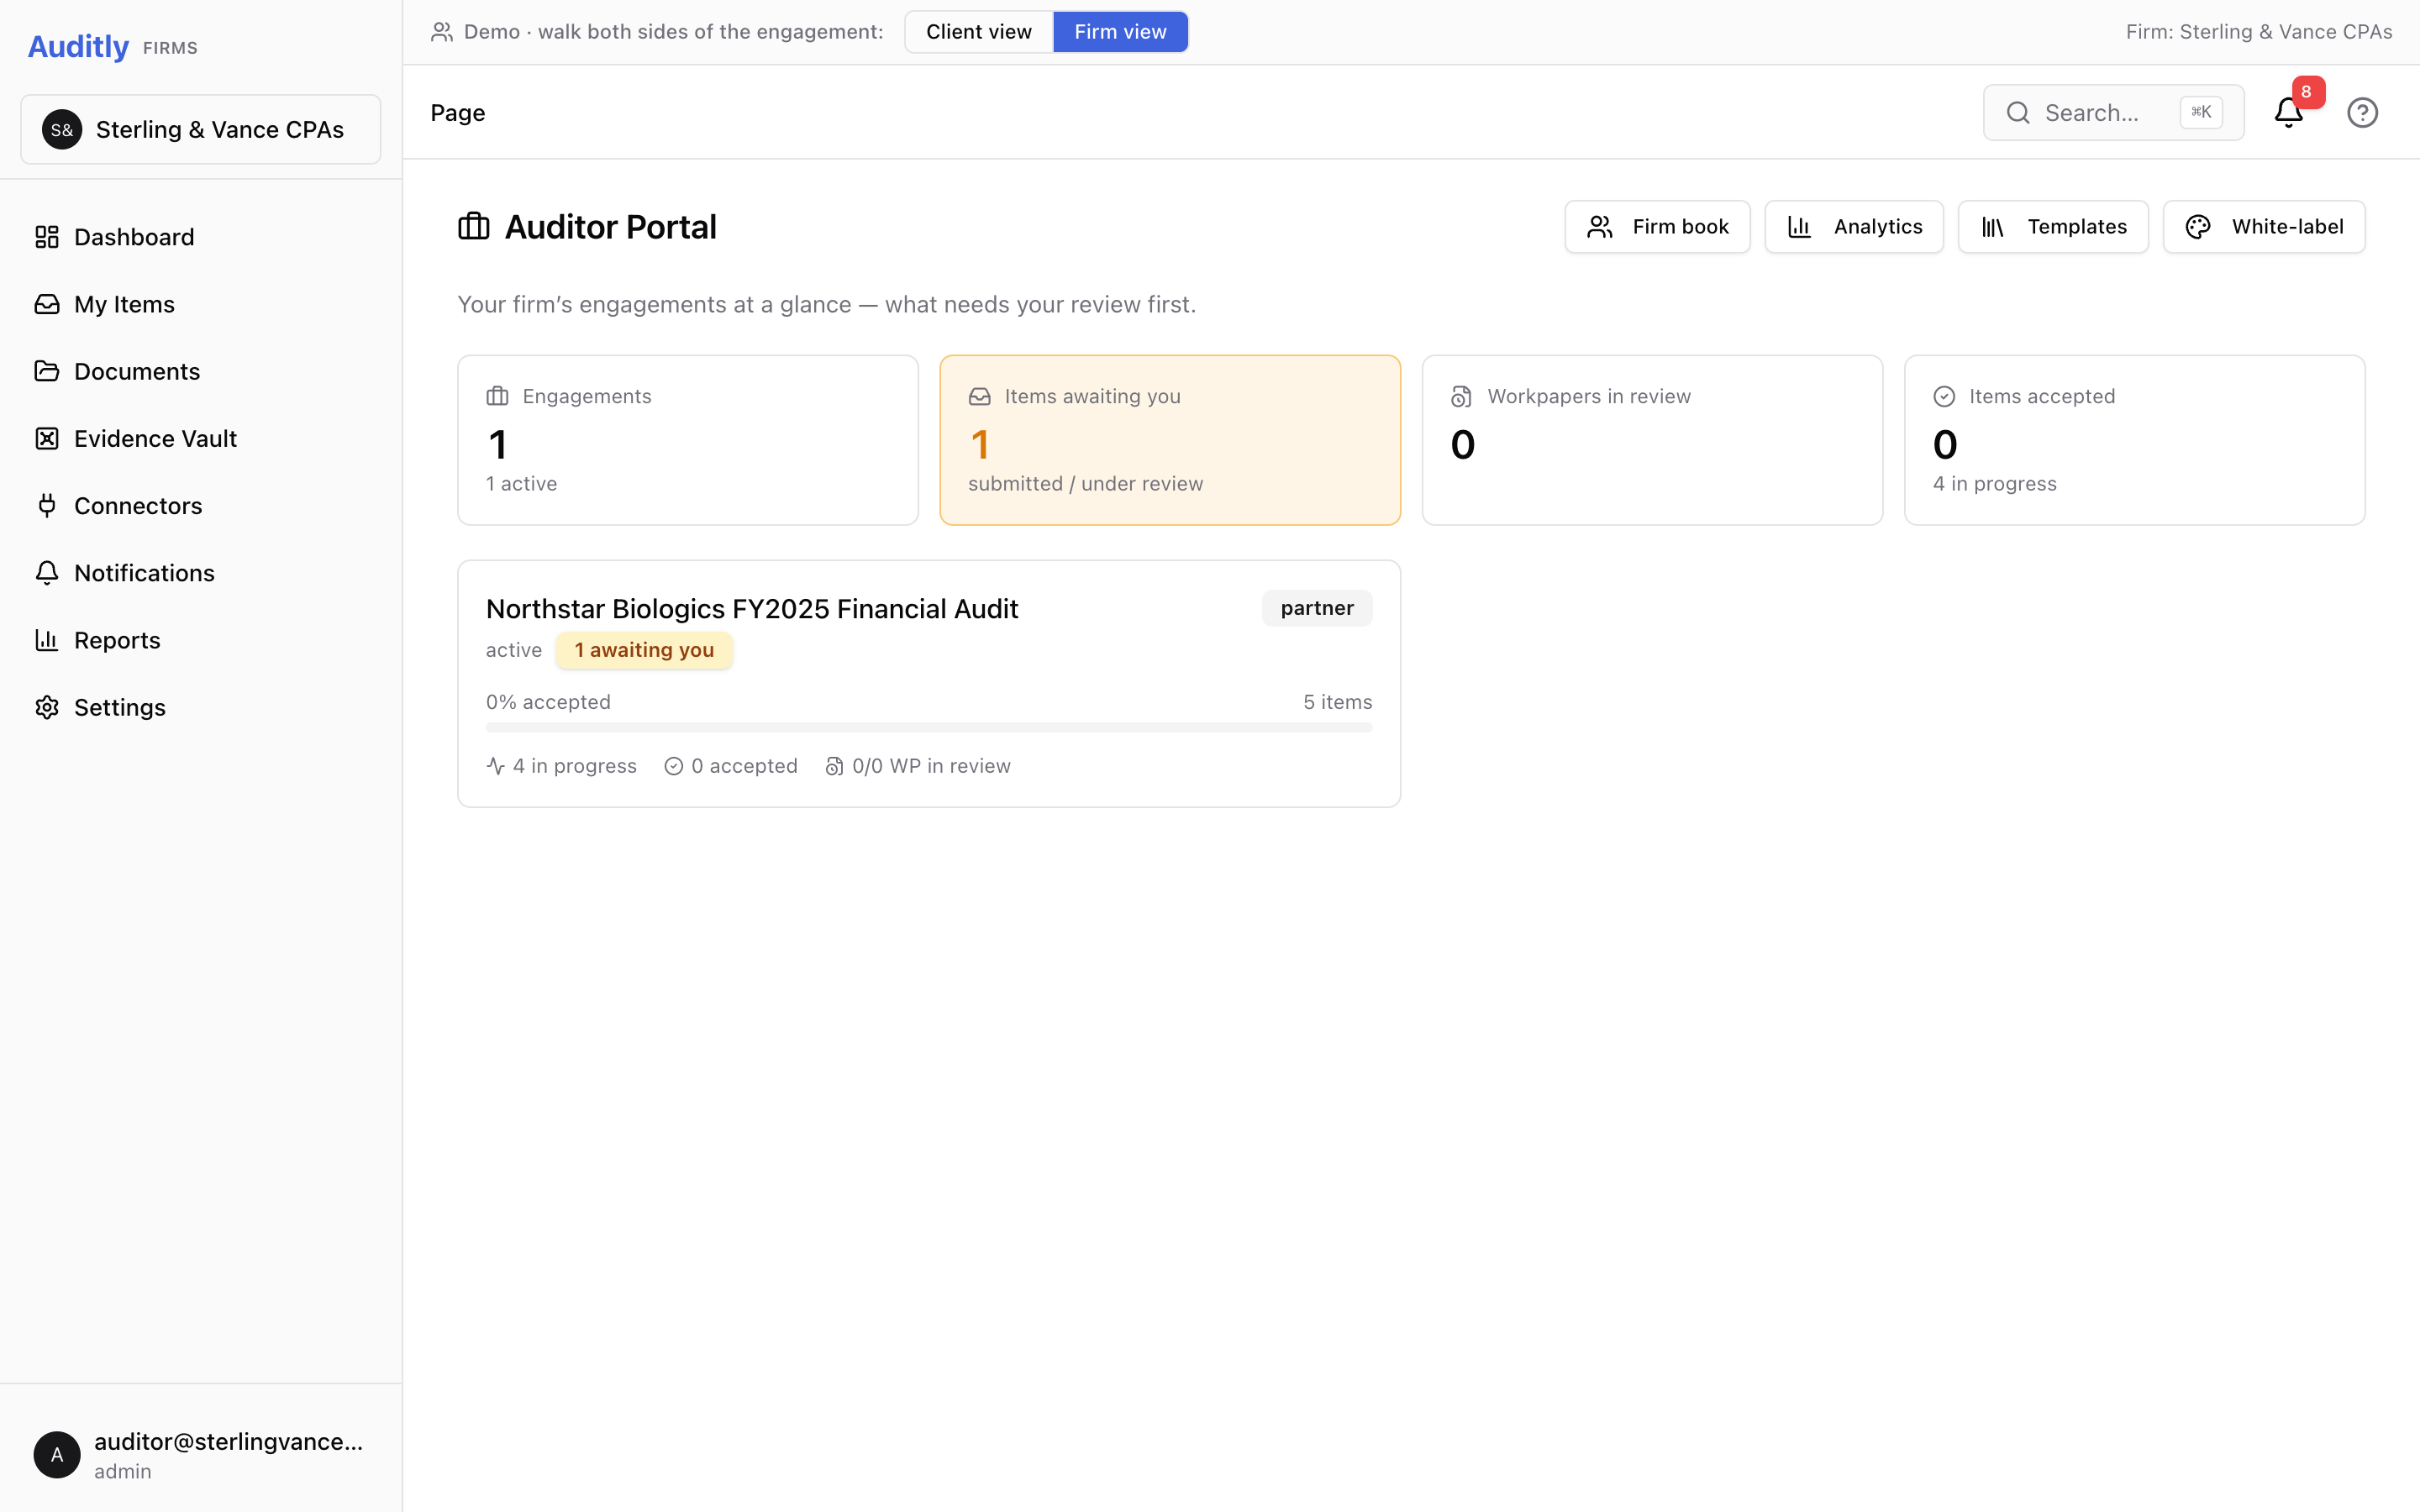Click the Settings gear icon

pos(47,707)
